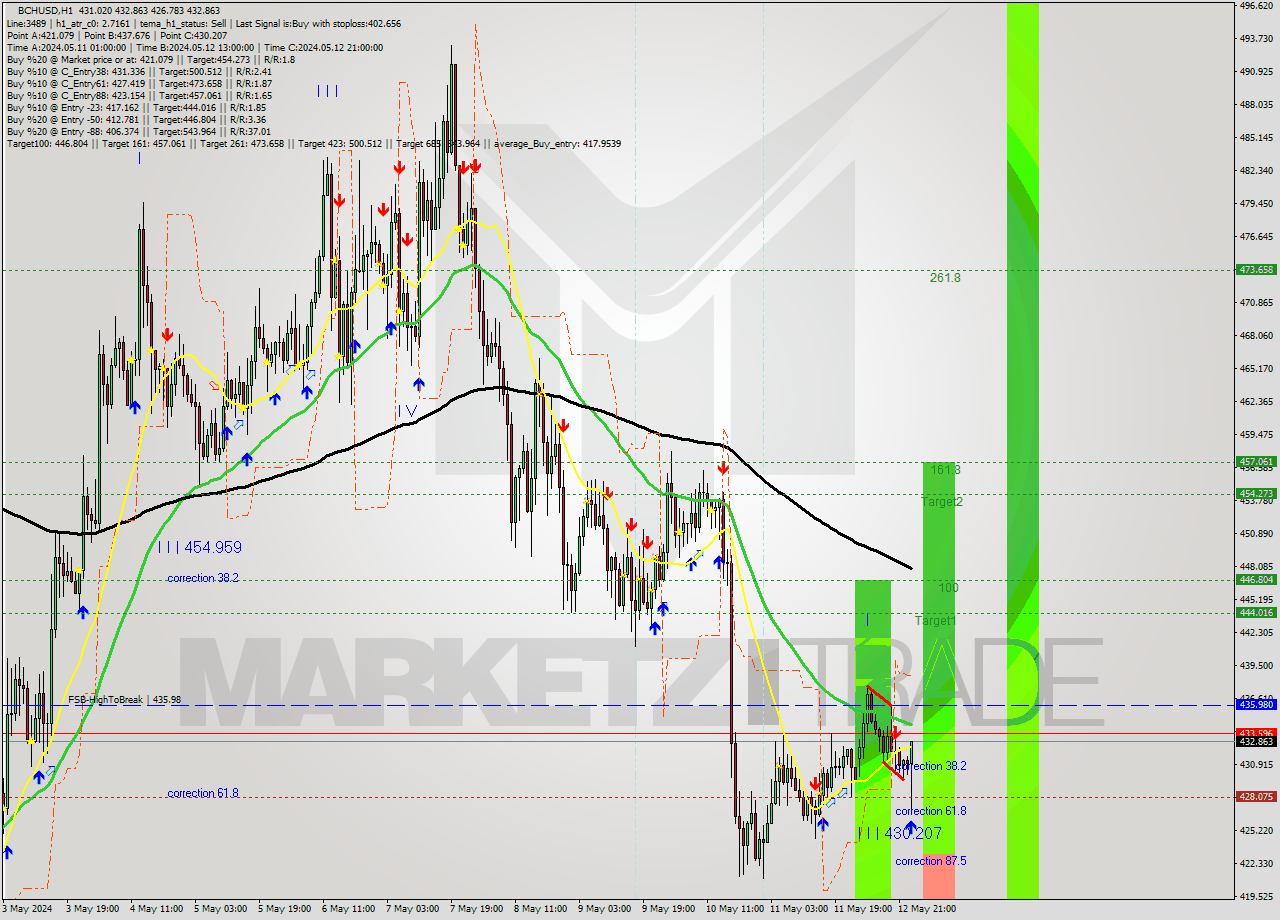This screenshot has width=1280, height=920.
Task: Click the green 457.061 price tag
Action: (1256, 462)
